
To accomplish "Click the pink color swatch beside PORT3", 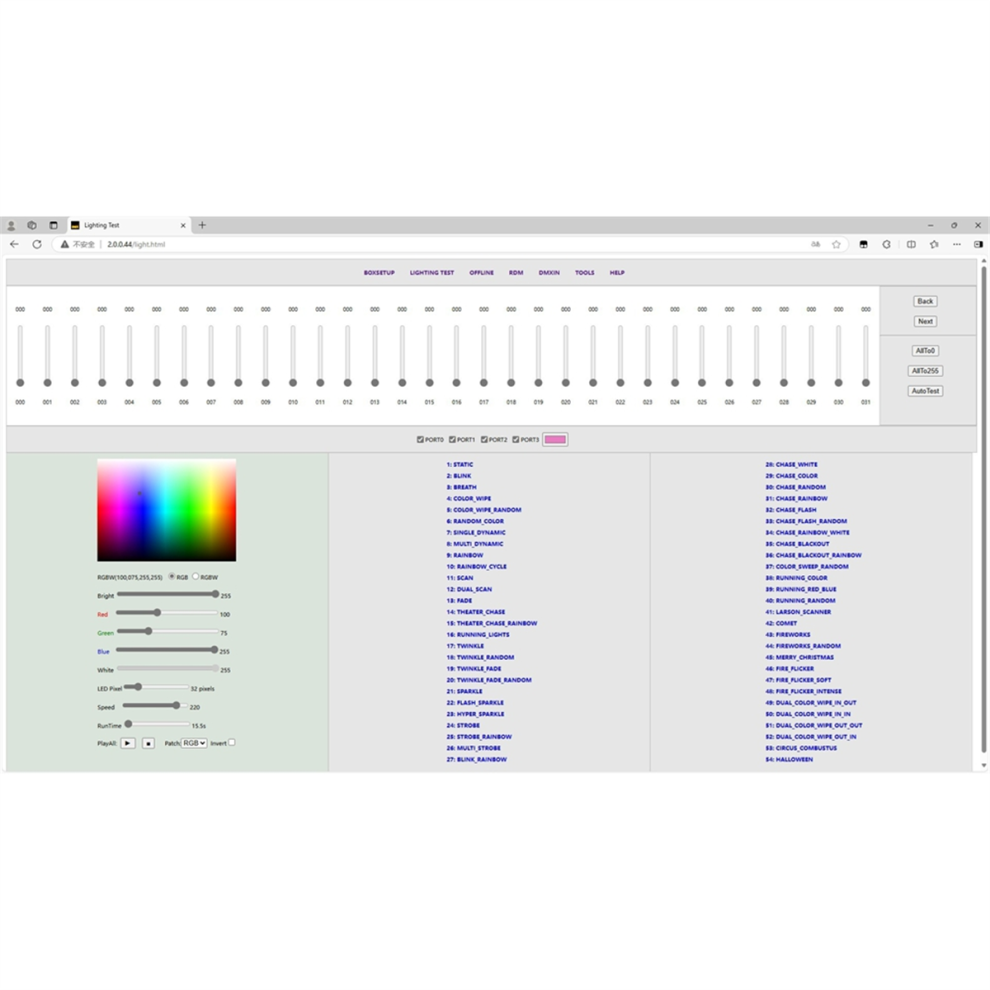I will click(x=555, y=439).
